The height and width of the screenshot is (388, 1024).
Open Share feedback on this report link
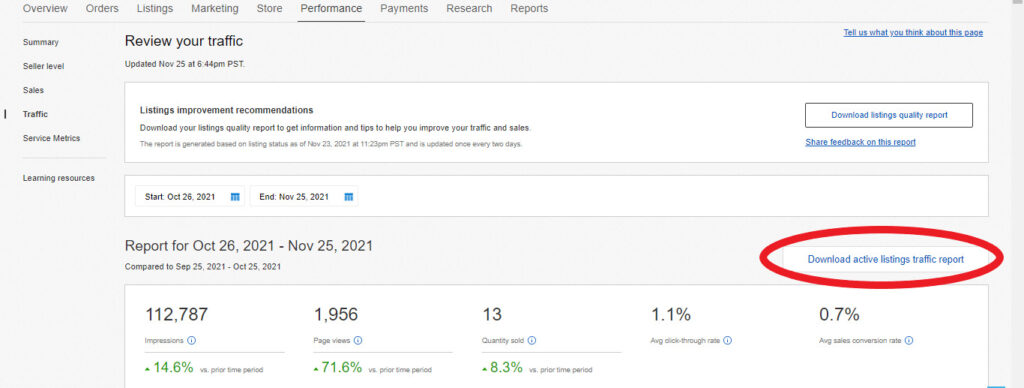coord(860,142)
